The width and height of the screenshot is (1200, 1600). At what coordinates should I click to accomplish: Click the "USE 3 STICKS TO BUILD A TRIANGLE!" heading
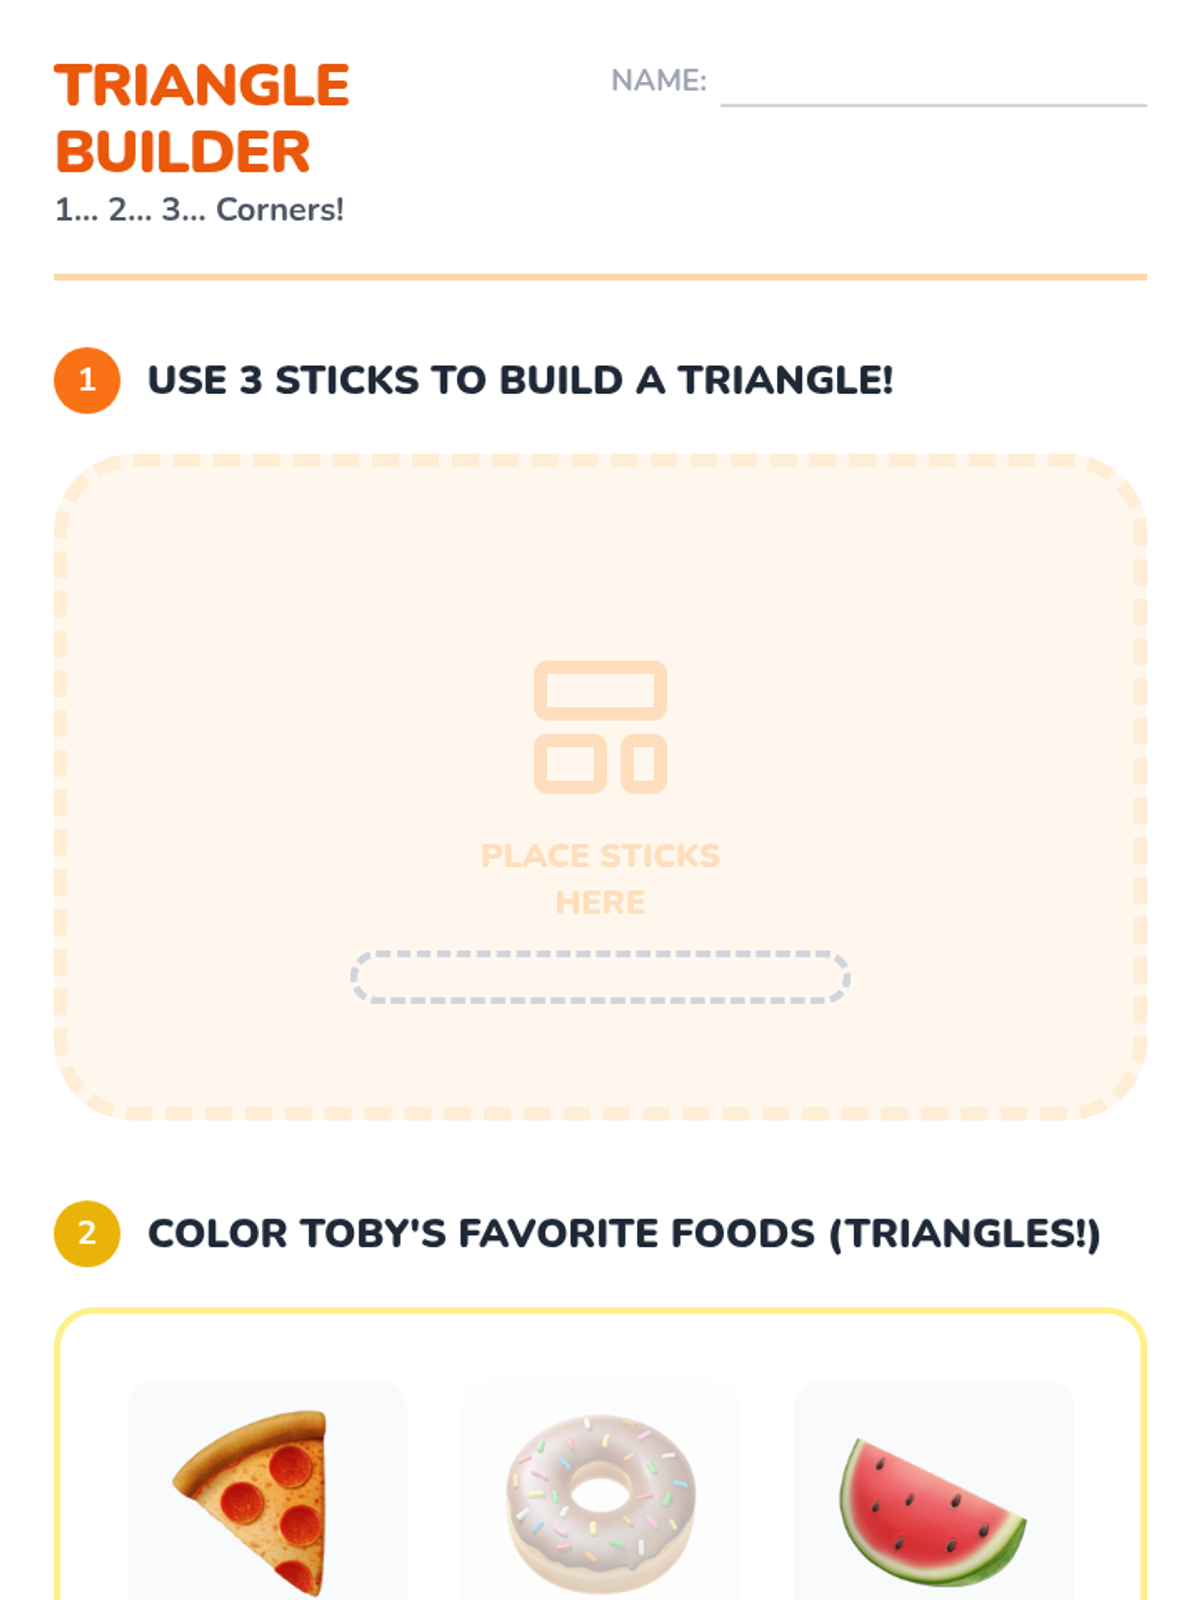click(x=520, y=380)
